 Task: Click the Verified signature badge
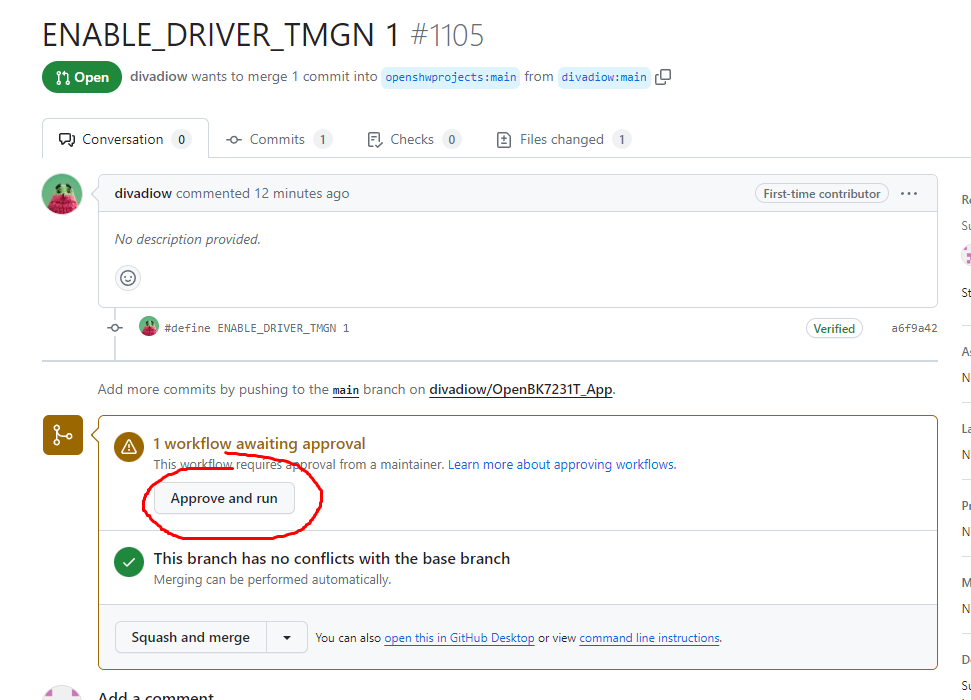834,328
